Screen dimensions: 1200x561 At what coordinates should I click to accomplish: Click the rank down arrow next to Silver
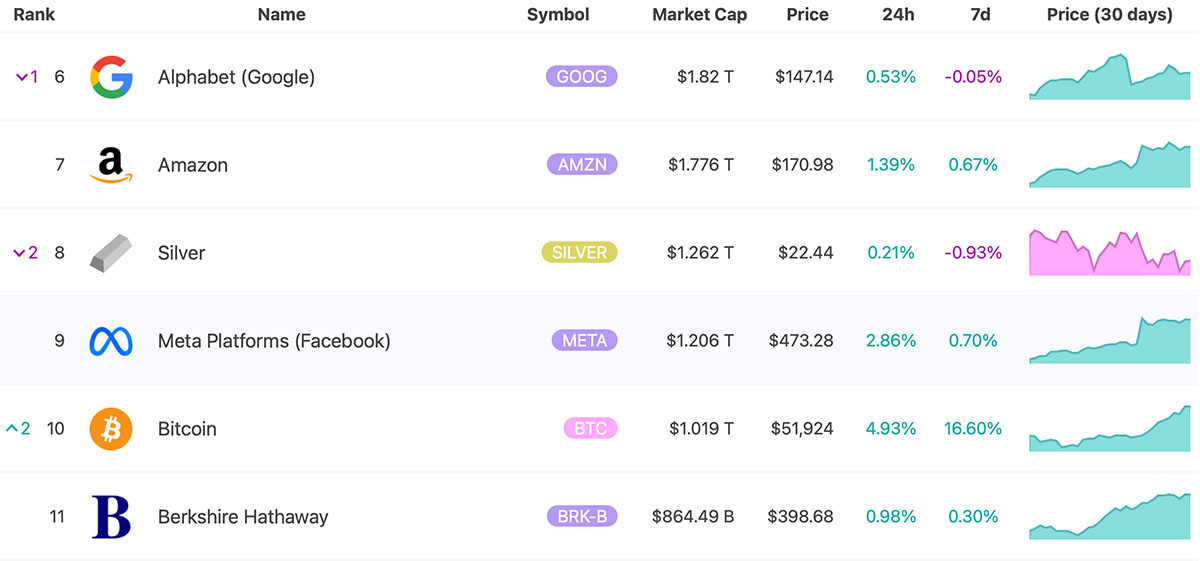(19, 253)
